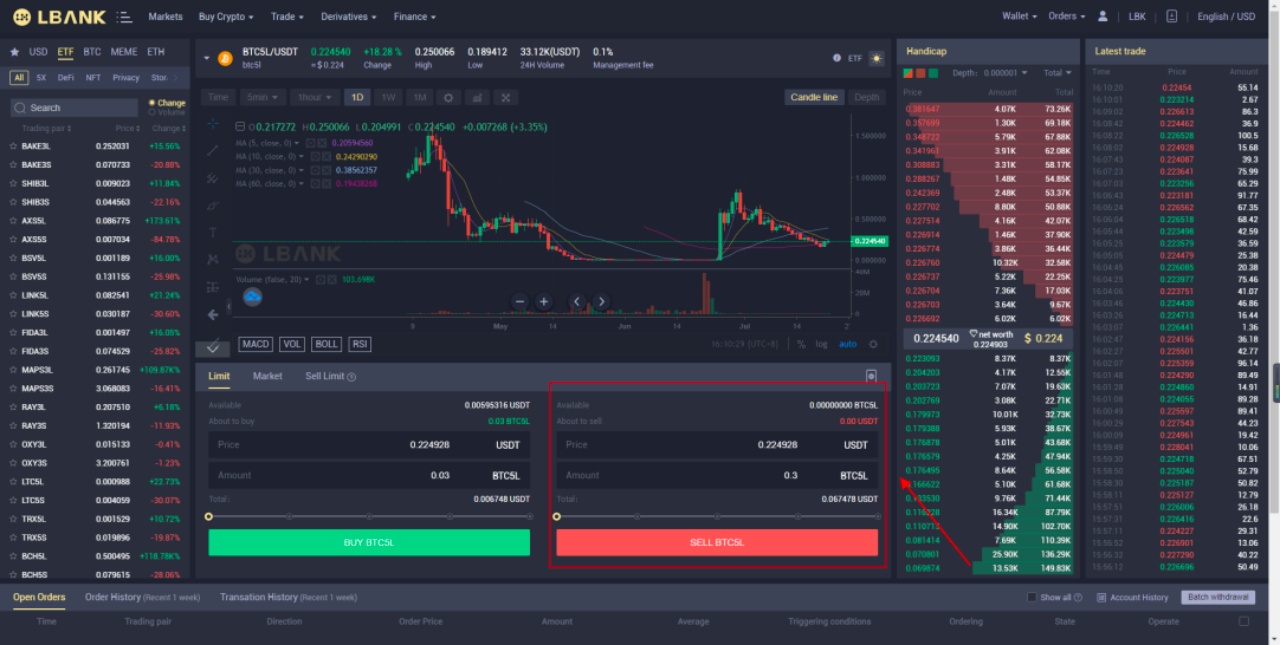Expand the 5min interval dropdown
The image size is (1280, 645).
pos(263,97)
